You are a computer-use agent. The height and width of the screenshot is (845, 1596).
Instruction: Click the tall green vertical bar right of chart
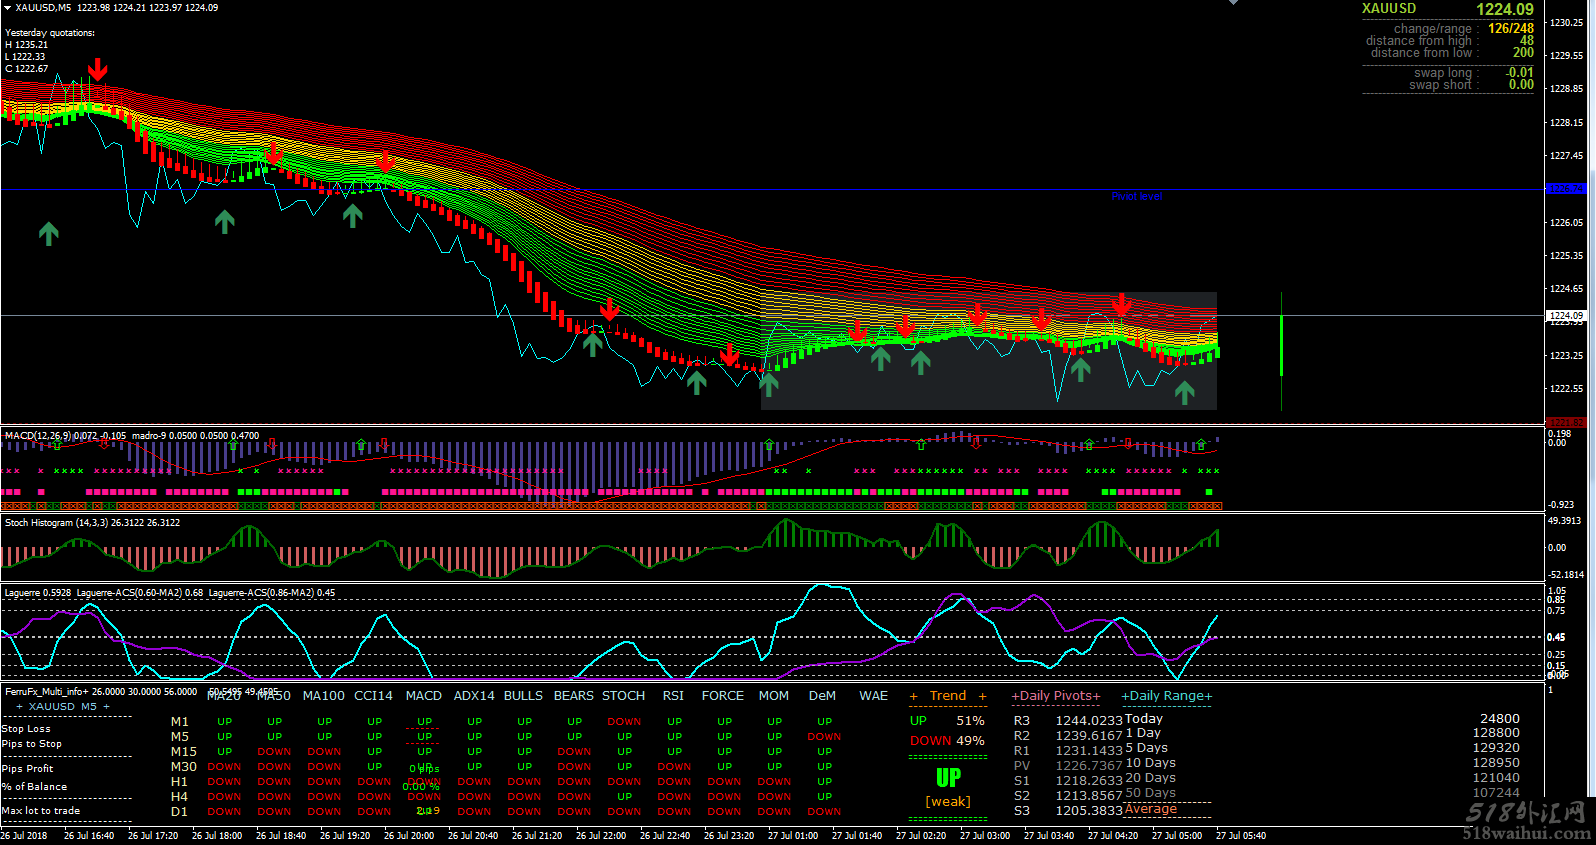[1281, 345]
